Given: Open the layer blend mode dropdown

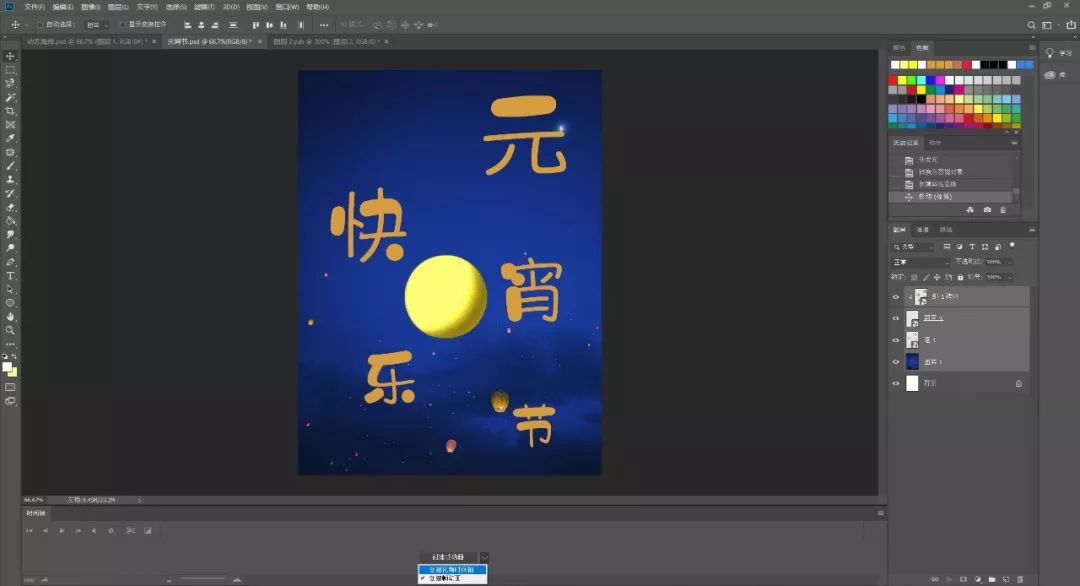Looking at the screenshot, I should pos(920,262).
